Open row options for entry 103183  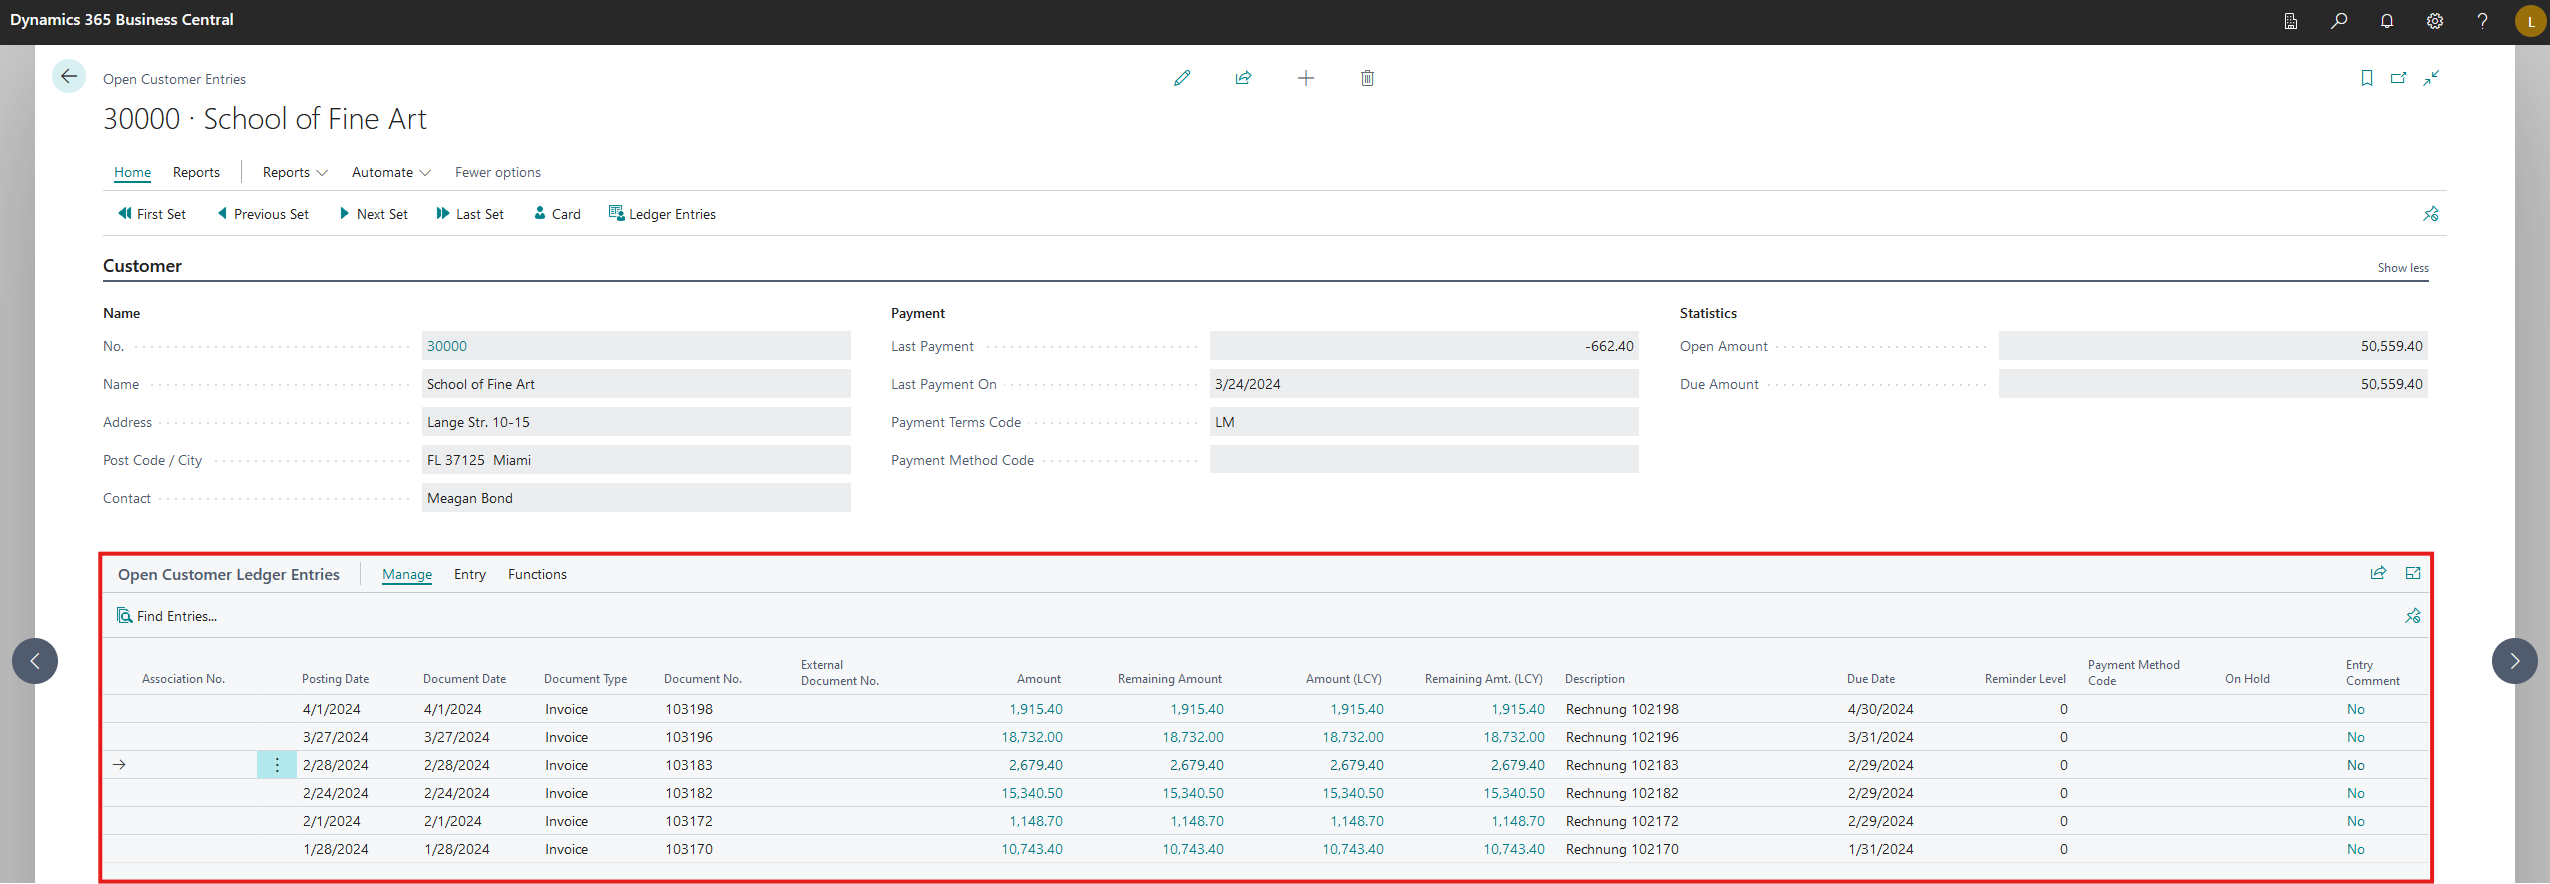point(277,765)
